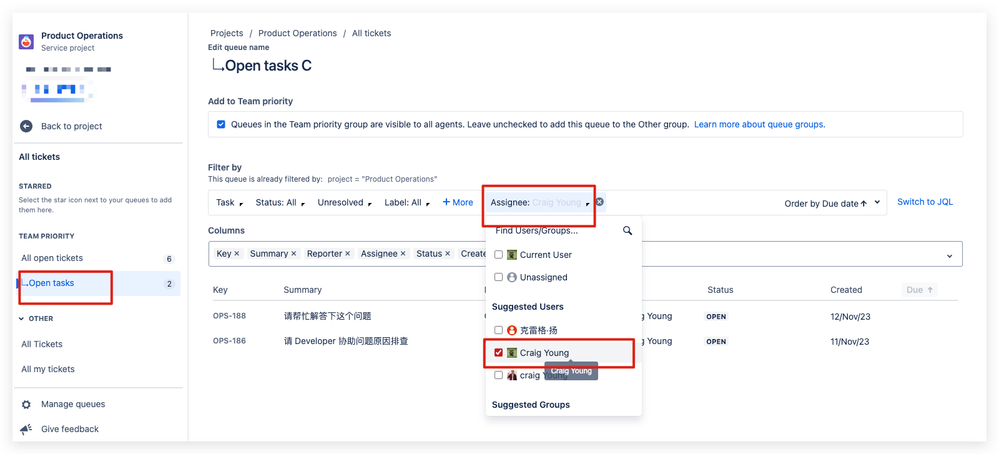Click the Give feedback megaphone icon

[26, 430]
